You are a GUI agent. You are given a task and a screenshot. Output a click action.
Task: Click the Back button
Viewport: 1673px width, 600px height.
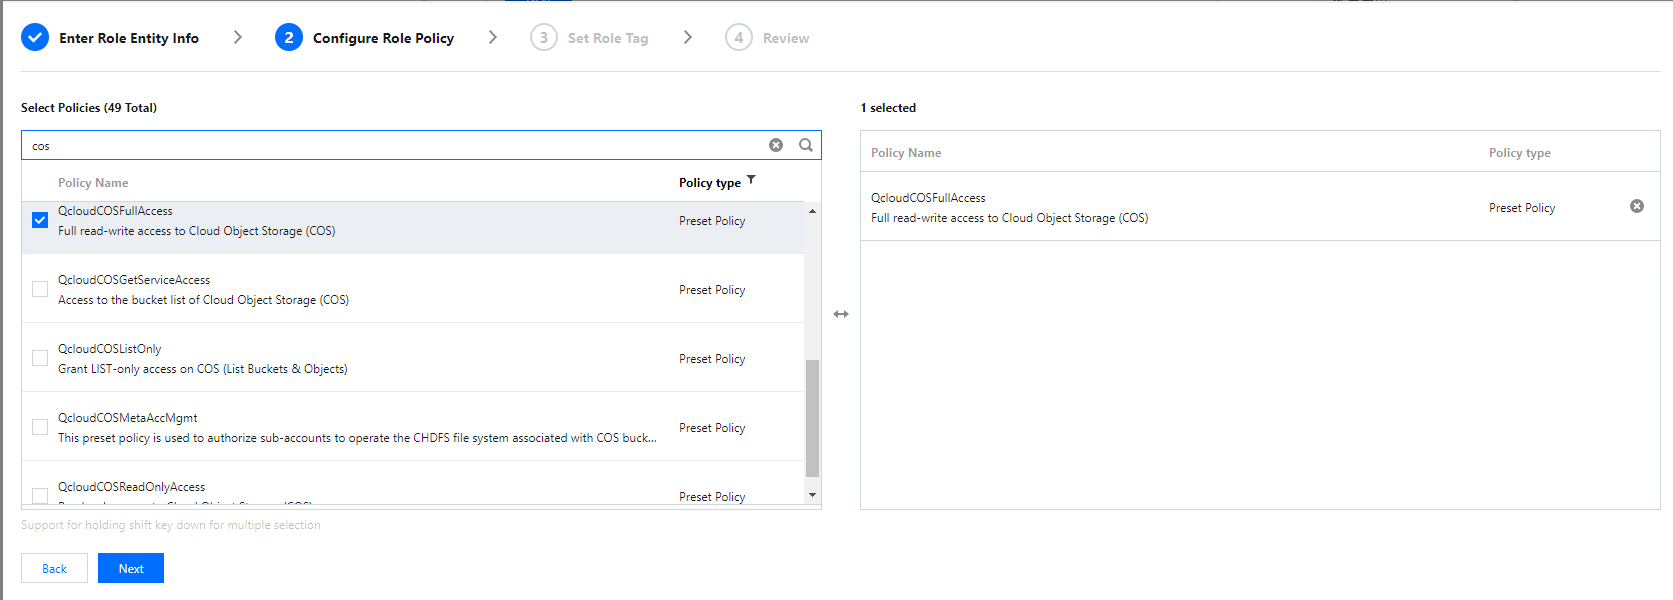54,568
